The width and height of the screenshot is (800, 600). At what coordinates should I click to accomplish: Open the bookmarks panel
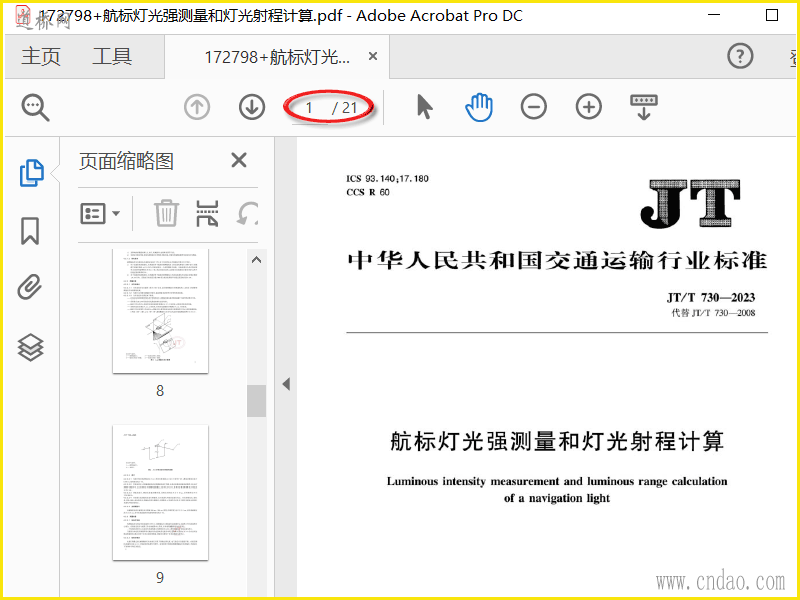[30, 231]
